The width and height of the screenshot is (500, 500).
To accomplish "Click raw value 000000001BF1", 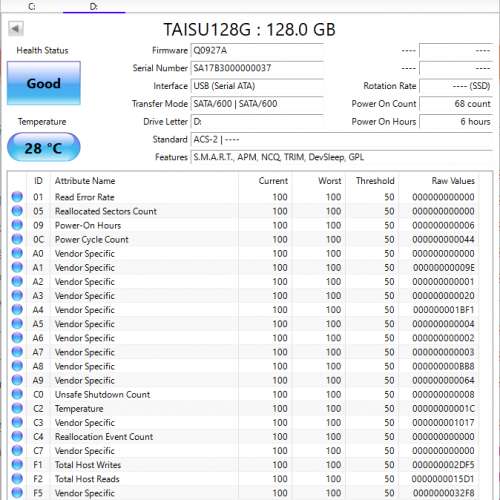I will [443, 310].
